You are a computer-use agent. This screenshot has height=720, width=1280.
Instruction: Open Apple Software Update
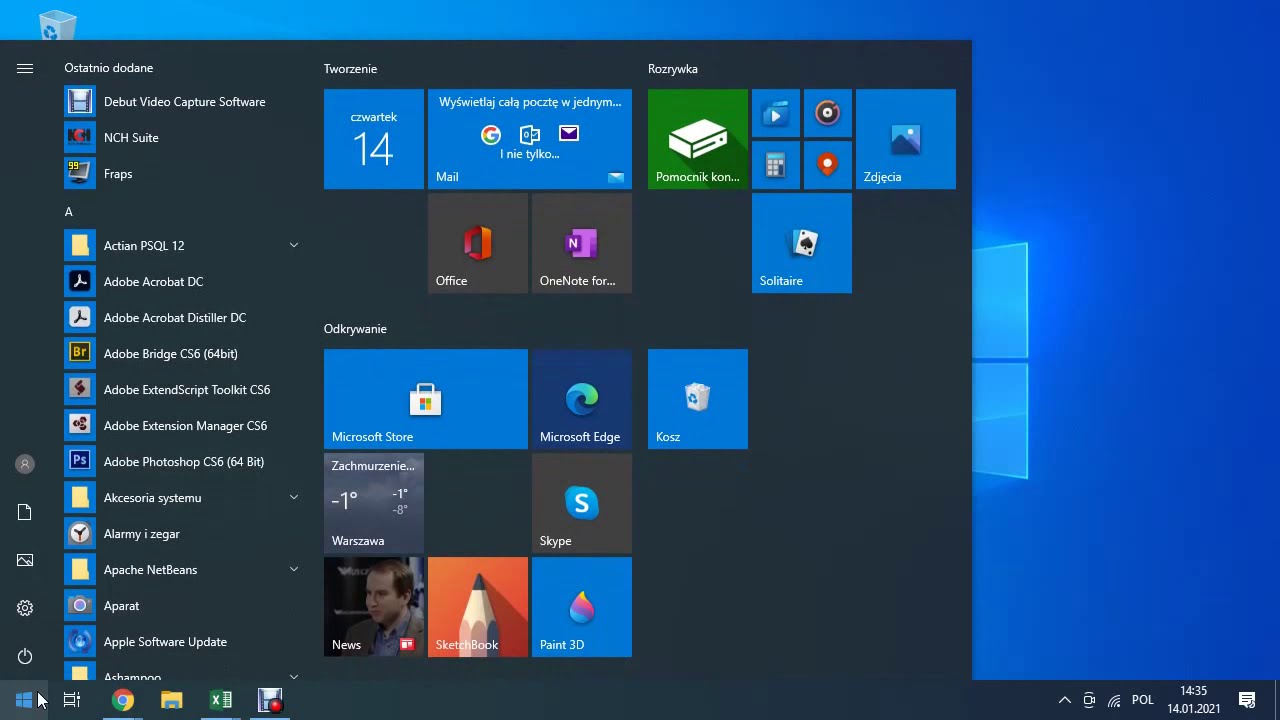184,642
